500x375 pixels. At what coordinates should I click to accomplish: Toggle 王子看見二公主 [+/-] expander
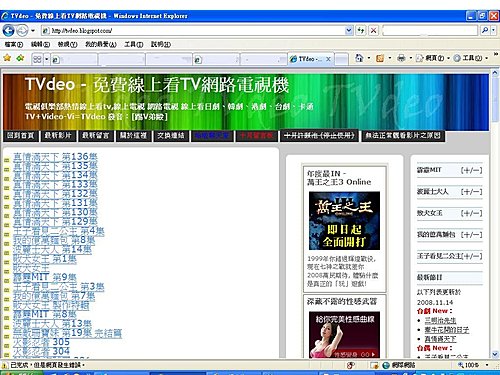(472, 256)
